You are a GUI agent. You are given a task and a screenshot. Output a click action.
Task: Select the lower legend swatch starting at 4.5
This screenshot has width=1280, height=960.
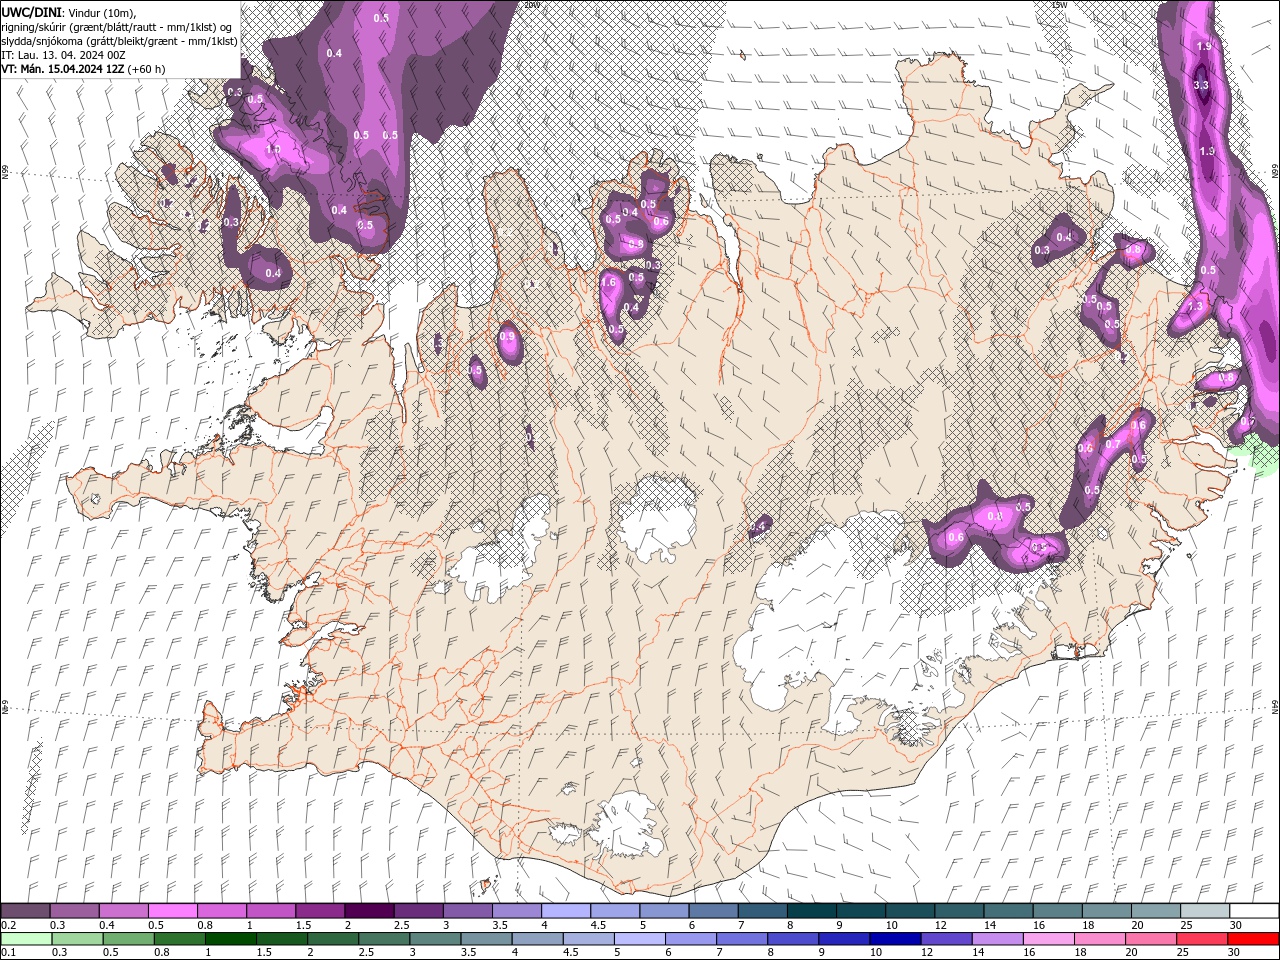click(588, 939)
